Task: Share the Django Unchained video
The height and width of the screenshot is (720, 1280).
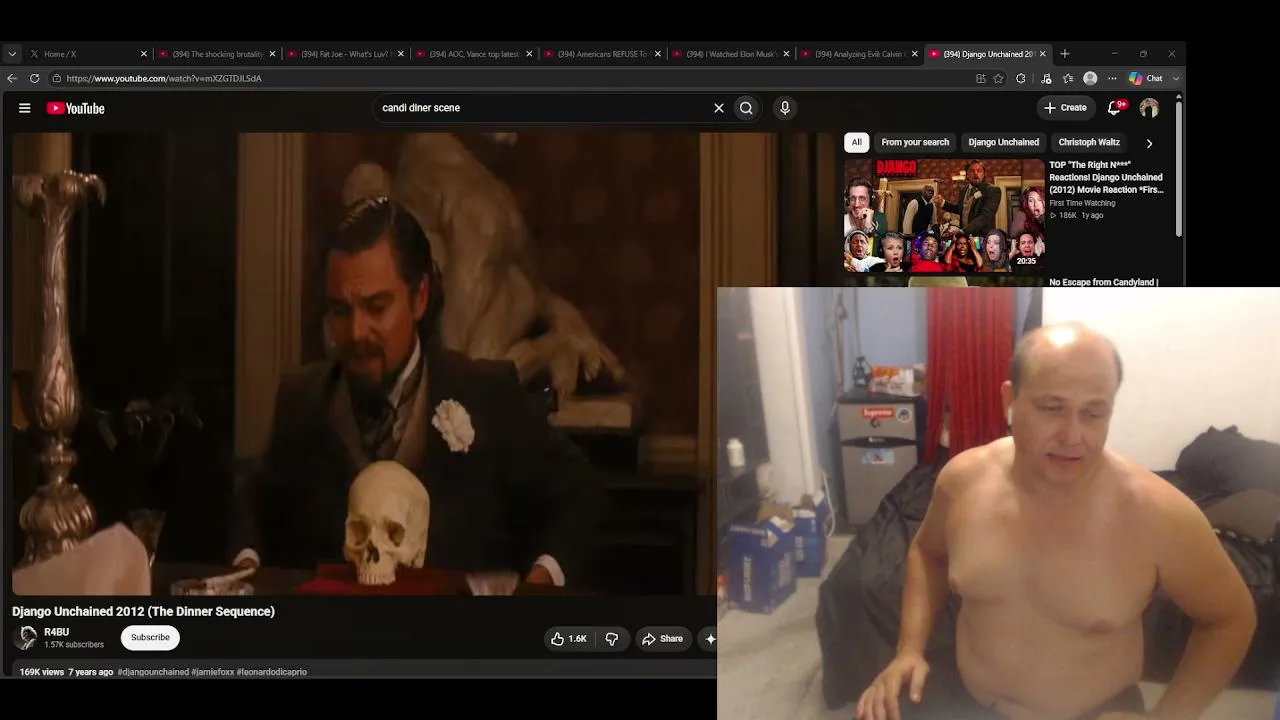Action: (662, 639)
